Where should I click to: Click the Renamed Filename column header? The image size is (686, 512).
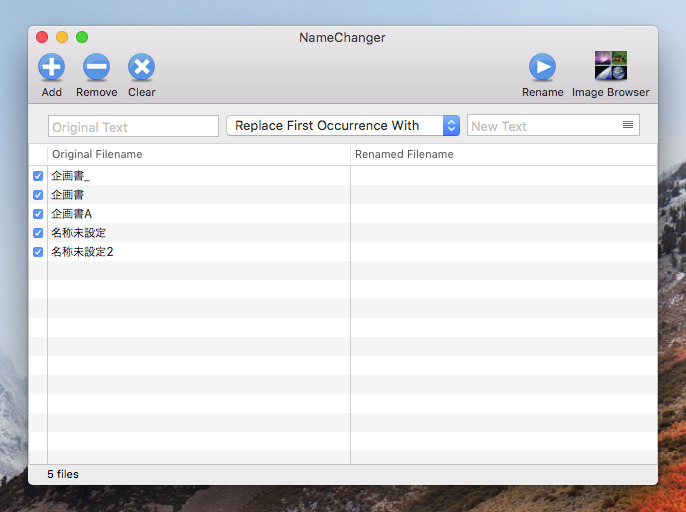[x=504, y=154]
